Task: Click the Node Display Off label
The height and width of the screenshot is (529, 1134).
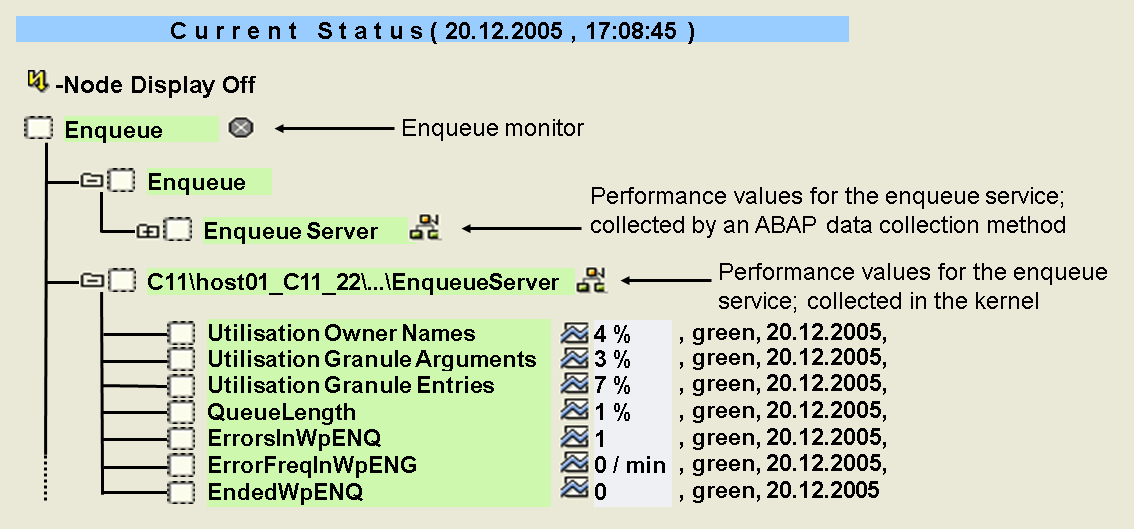Action: pos(155,86)
